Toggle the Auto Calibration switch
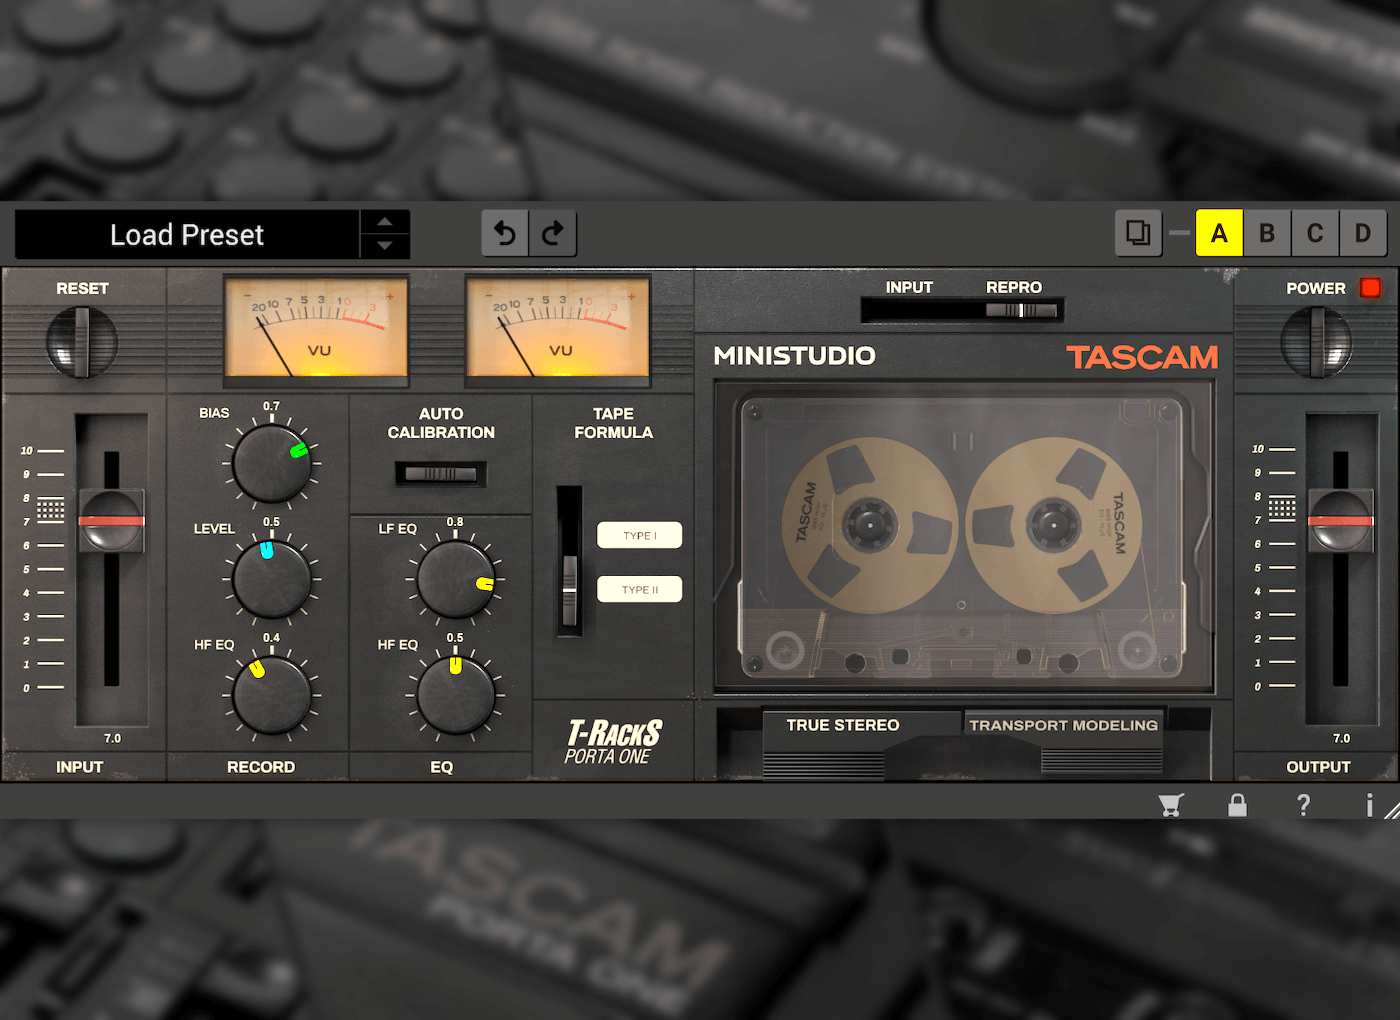The width and height of the screenshot is (1400, 1020). (x=441, y=473)
